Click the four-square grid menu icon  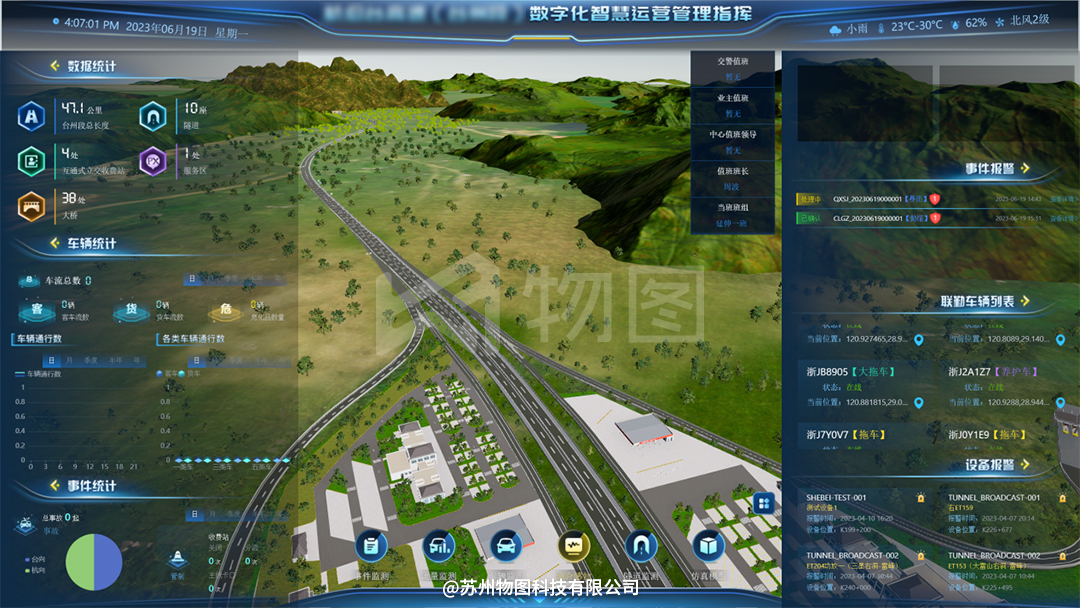[763, 502]
